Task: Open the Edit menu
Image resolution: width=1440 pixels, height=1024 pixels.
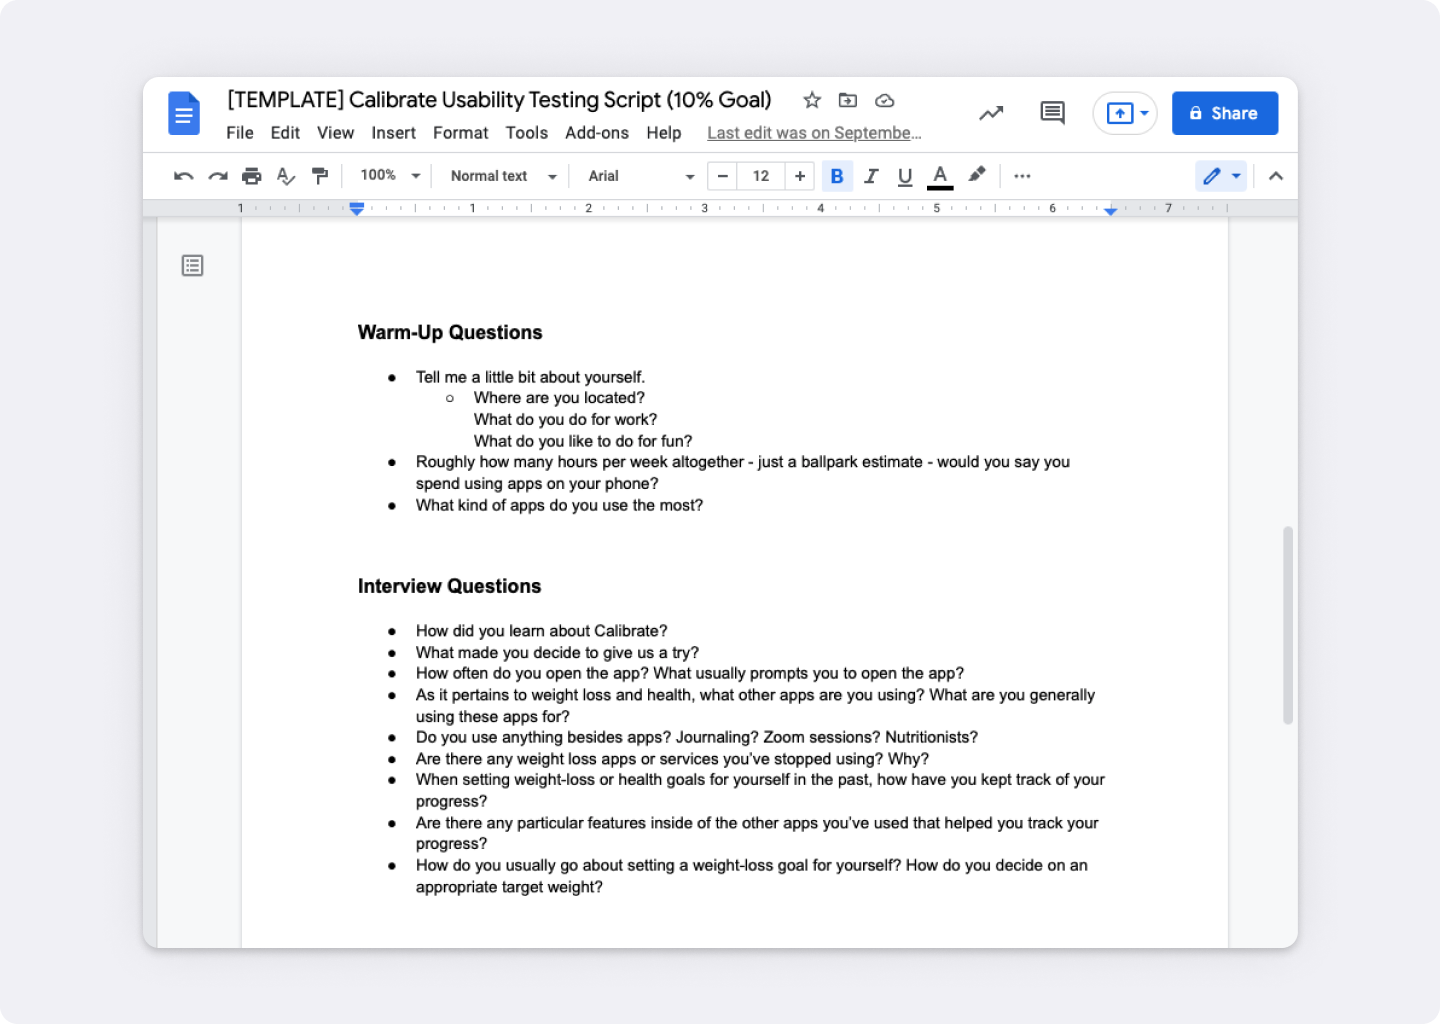Action: 285,133
